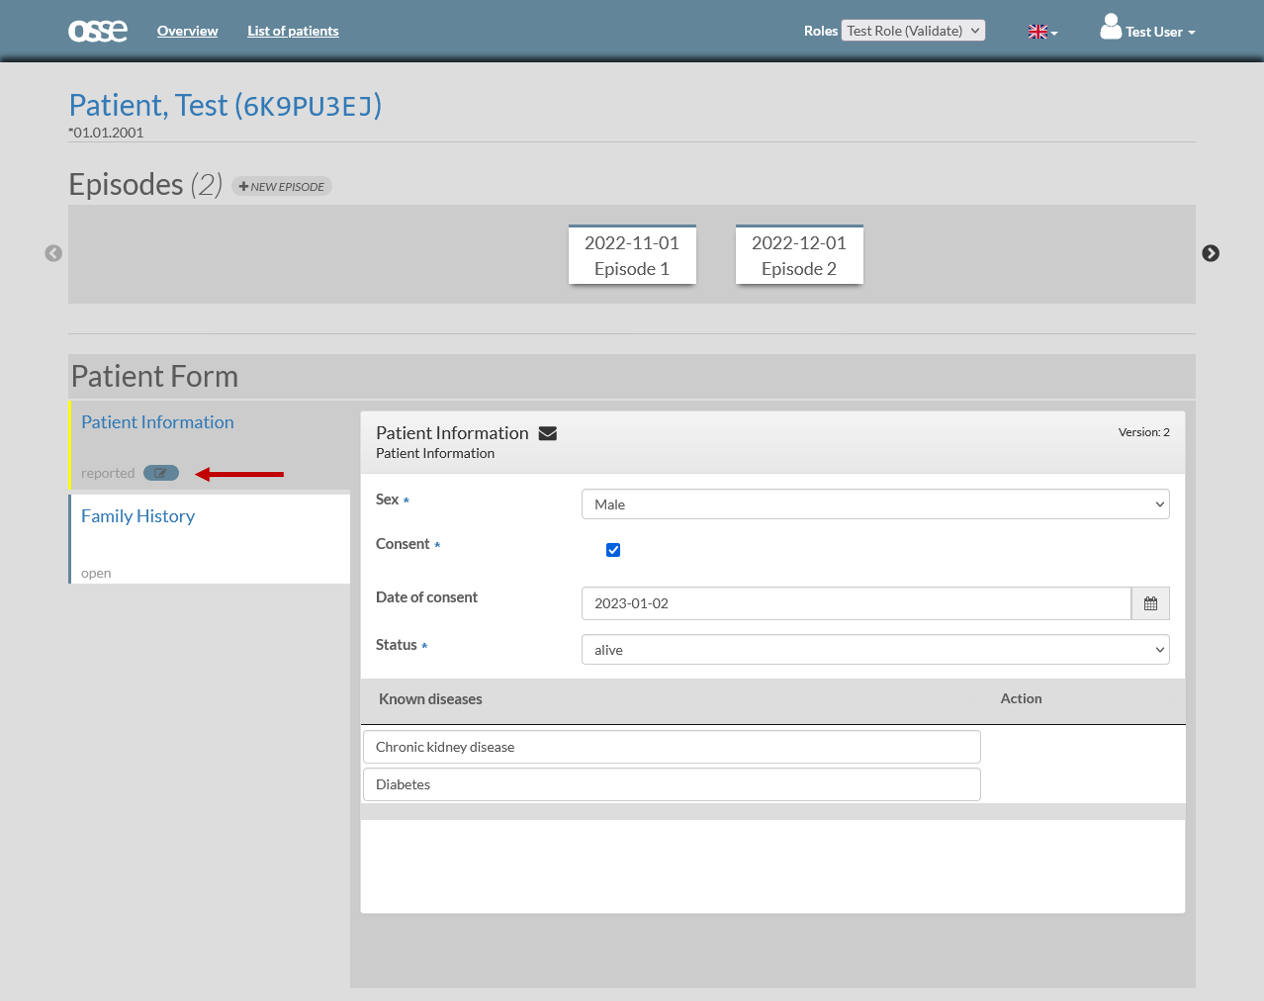The height and width of the screenshot is (1001, 1264).
Task: Go to List of patients
Action: (x=293, y=31)
